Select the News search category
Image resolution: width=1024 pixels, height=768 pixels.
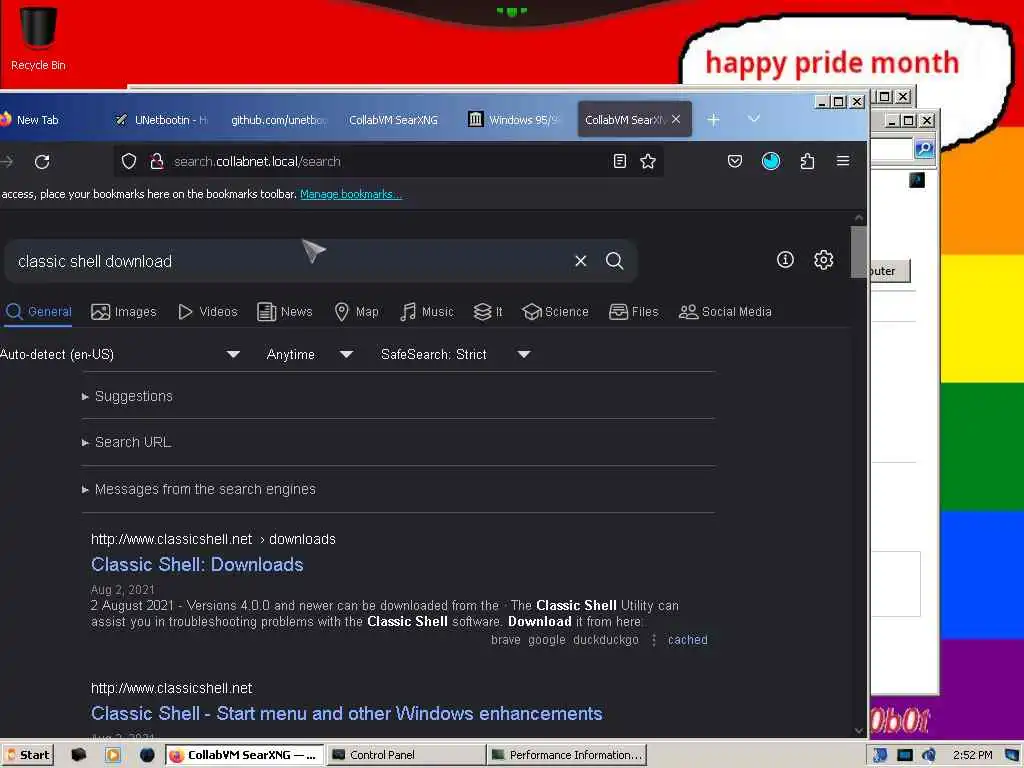pos(285,312)
